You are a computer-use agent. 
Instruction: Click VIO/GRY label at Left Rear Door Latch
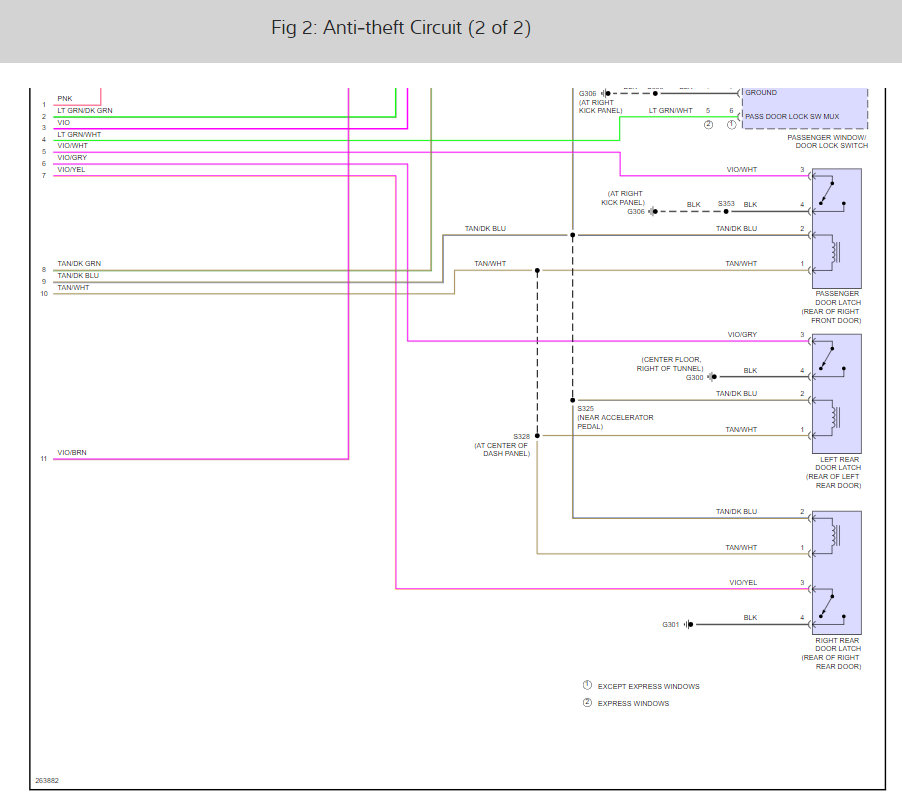pyautogui.click(x=742, y=335)
